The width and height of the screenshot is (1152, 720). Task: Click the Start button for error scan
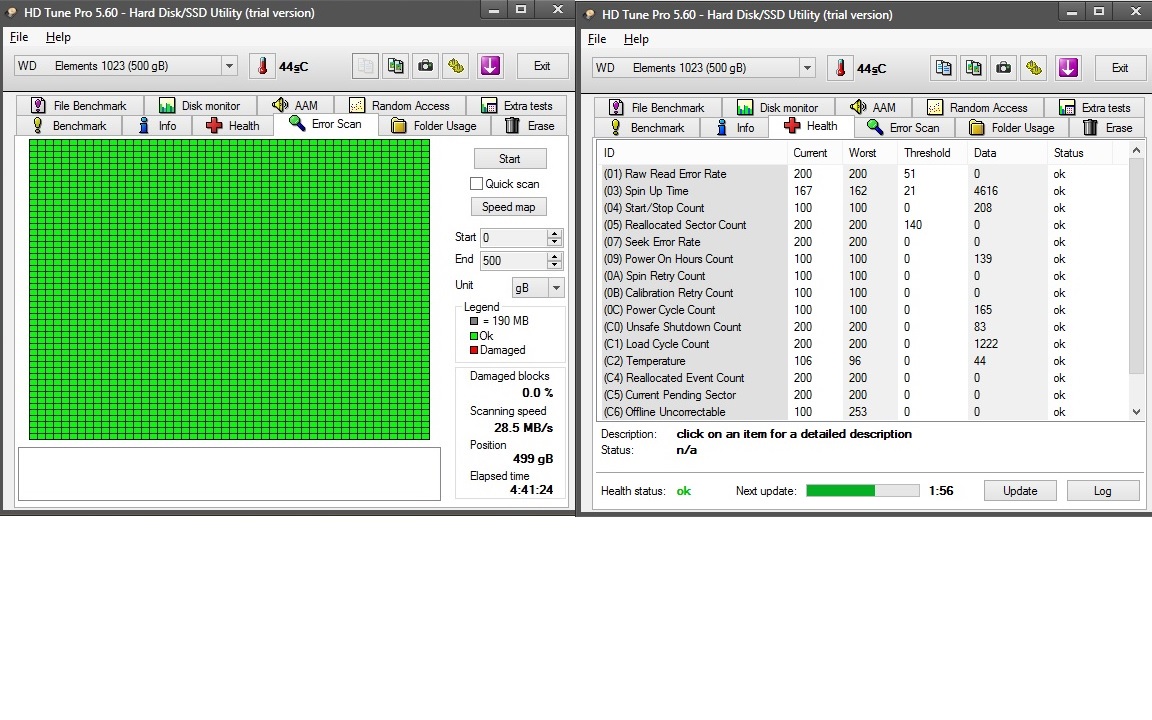[510, 159]
